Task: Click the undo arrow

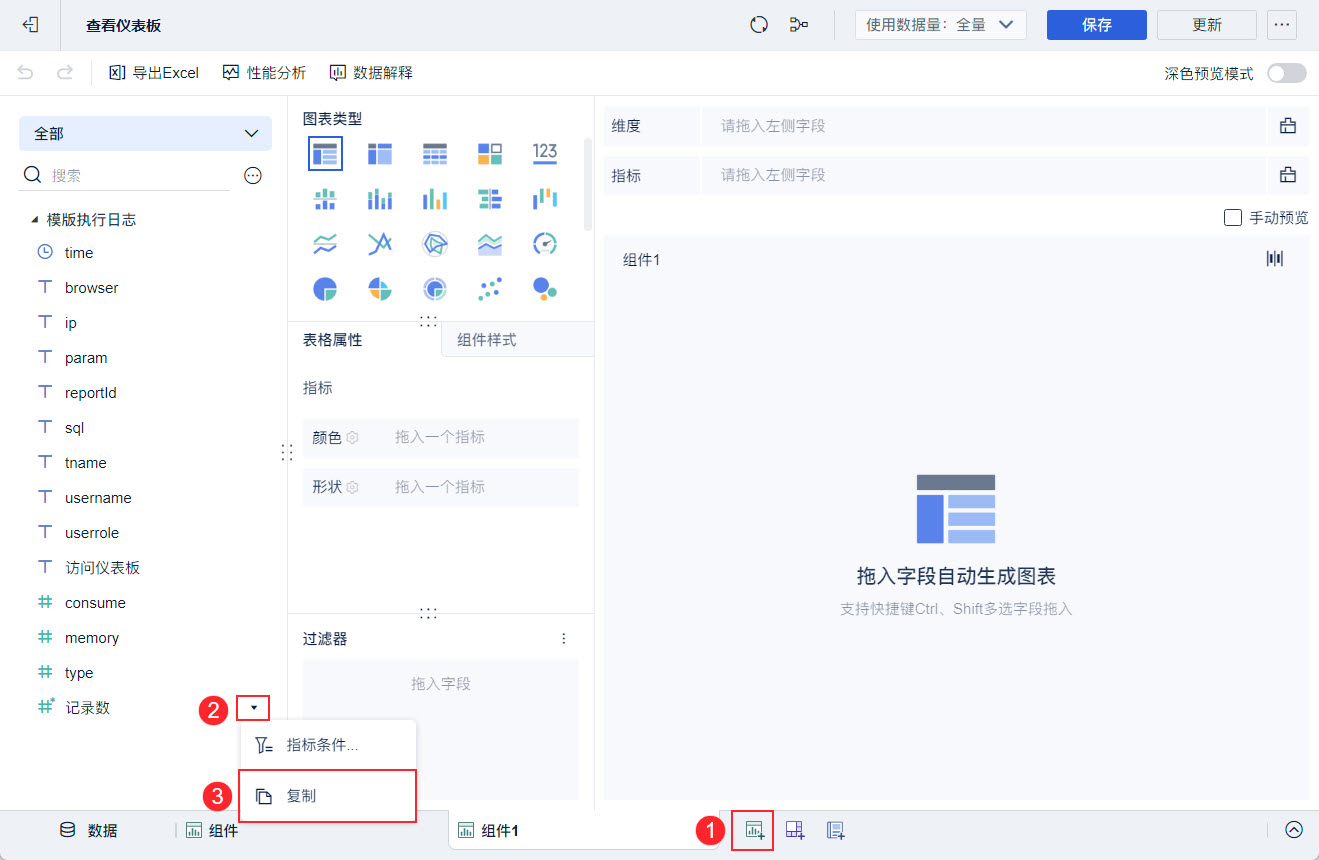Action: 26,72
